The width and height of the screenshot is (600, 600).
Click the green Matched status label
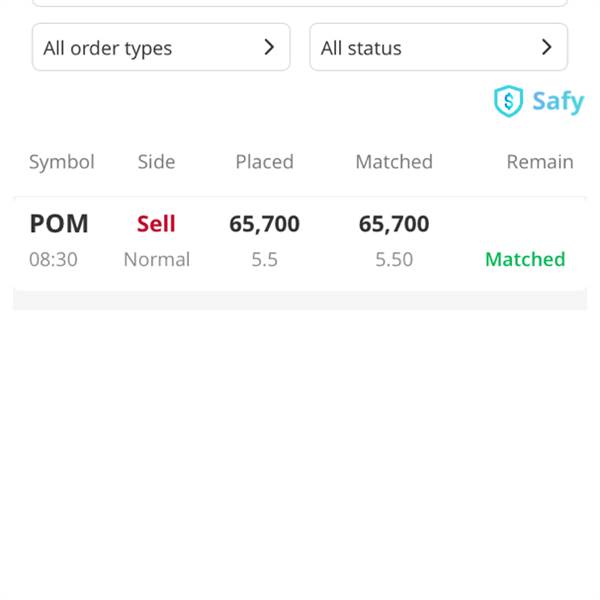coord(525,259)
